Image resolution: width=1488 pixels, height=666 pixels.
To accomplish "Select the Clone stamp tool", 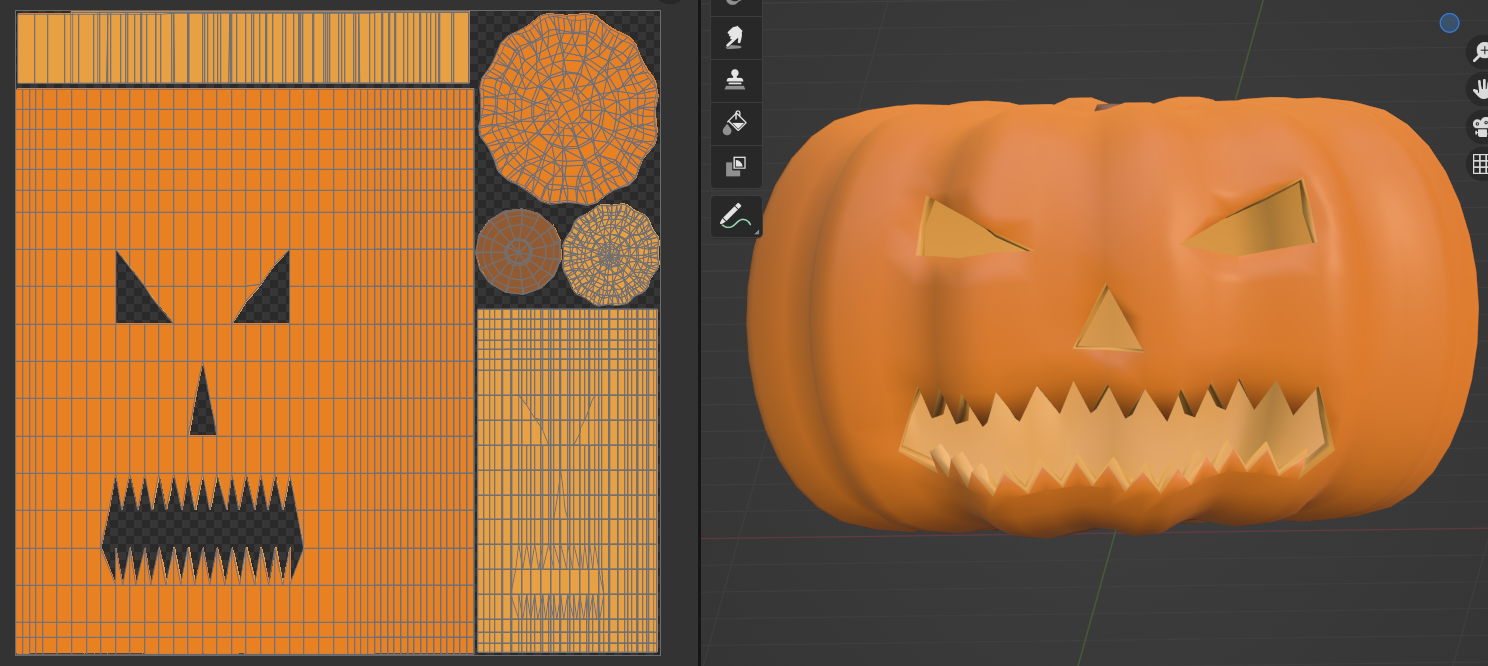I will [736, 80].
